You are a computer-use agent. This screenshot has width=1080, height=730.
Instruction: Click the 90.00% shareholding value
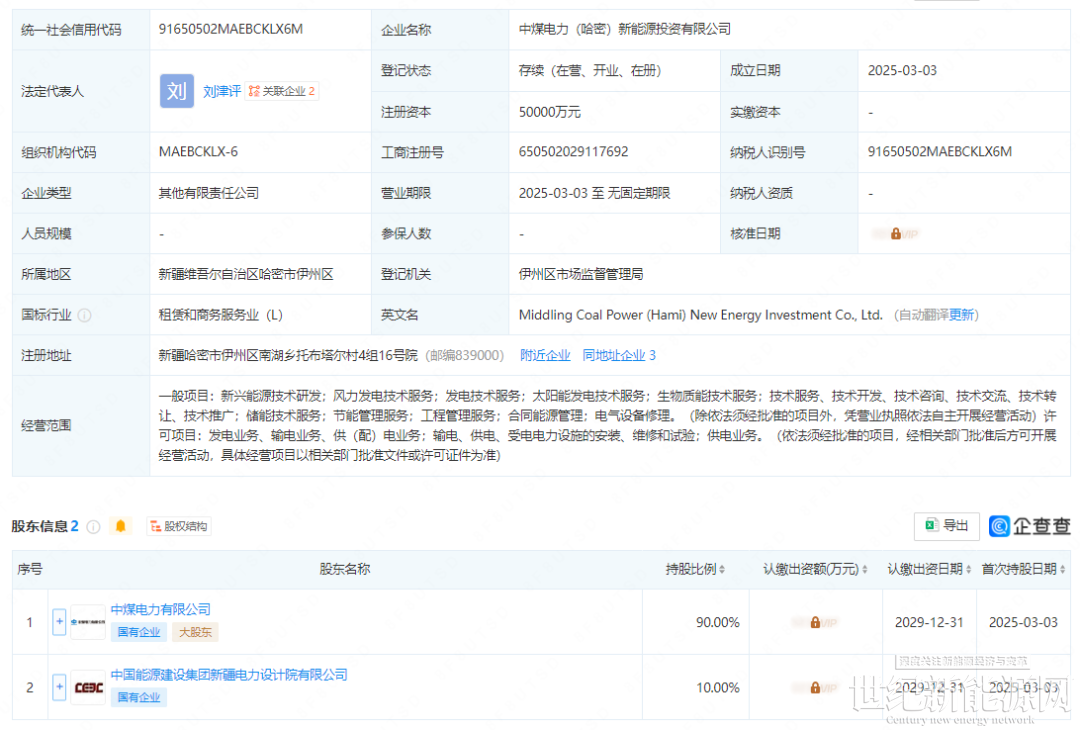tap(718, 623)
